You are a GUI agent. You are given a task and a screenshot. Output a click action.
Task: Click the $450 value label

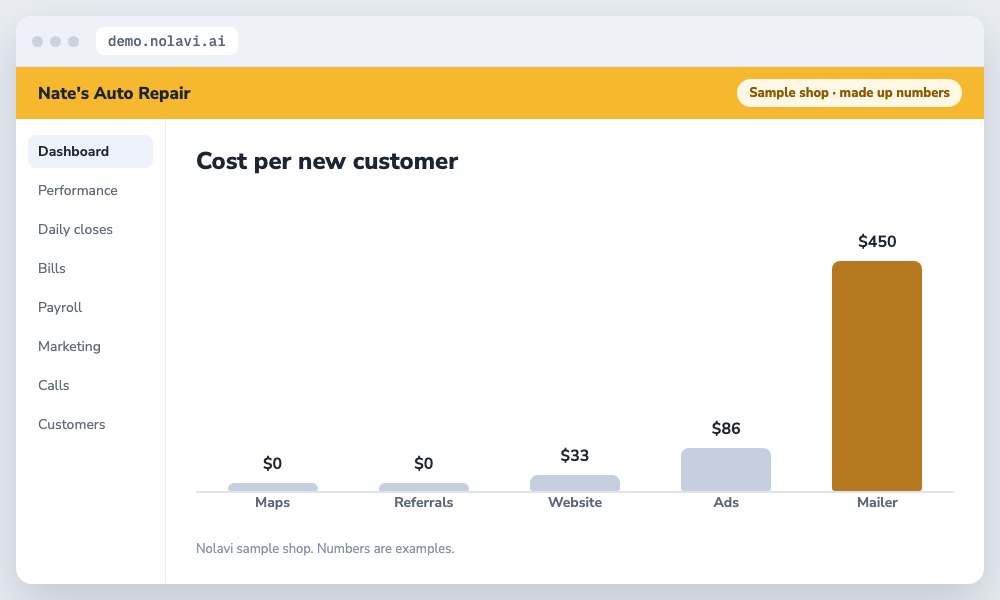click(877, 241)
